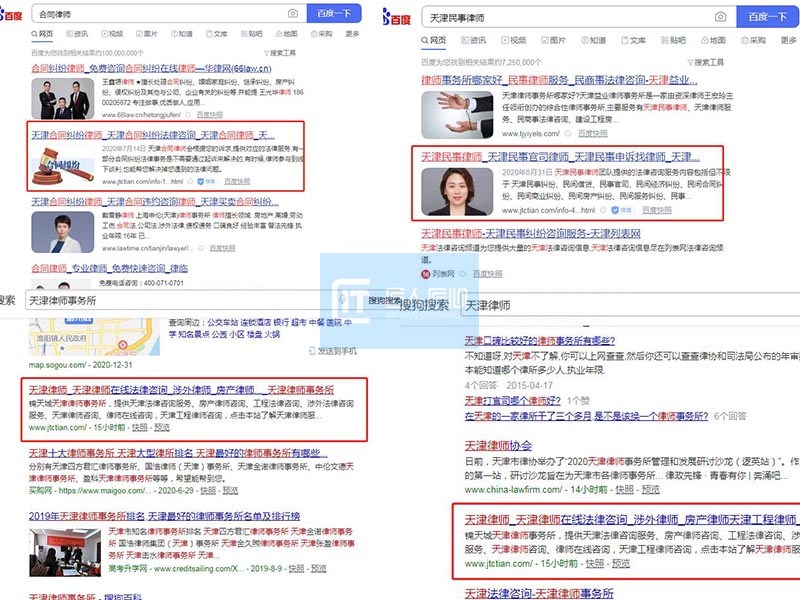Viewport: 800px width, 600px height.
Task: Open 采购 tab on 天津民事律师 results page
Action: (754, 40)
